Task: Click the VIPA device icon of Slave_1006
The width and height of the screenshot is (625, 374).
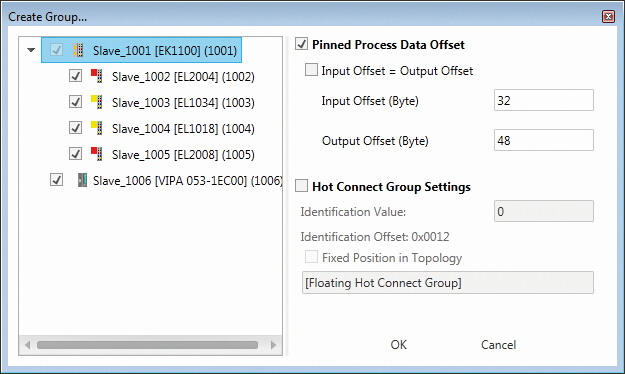Action: tap(83, 180)
